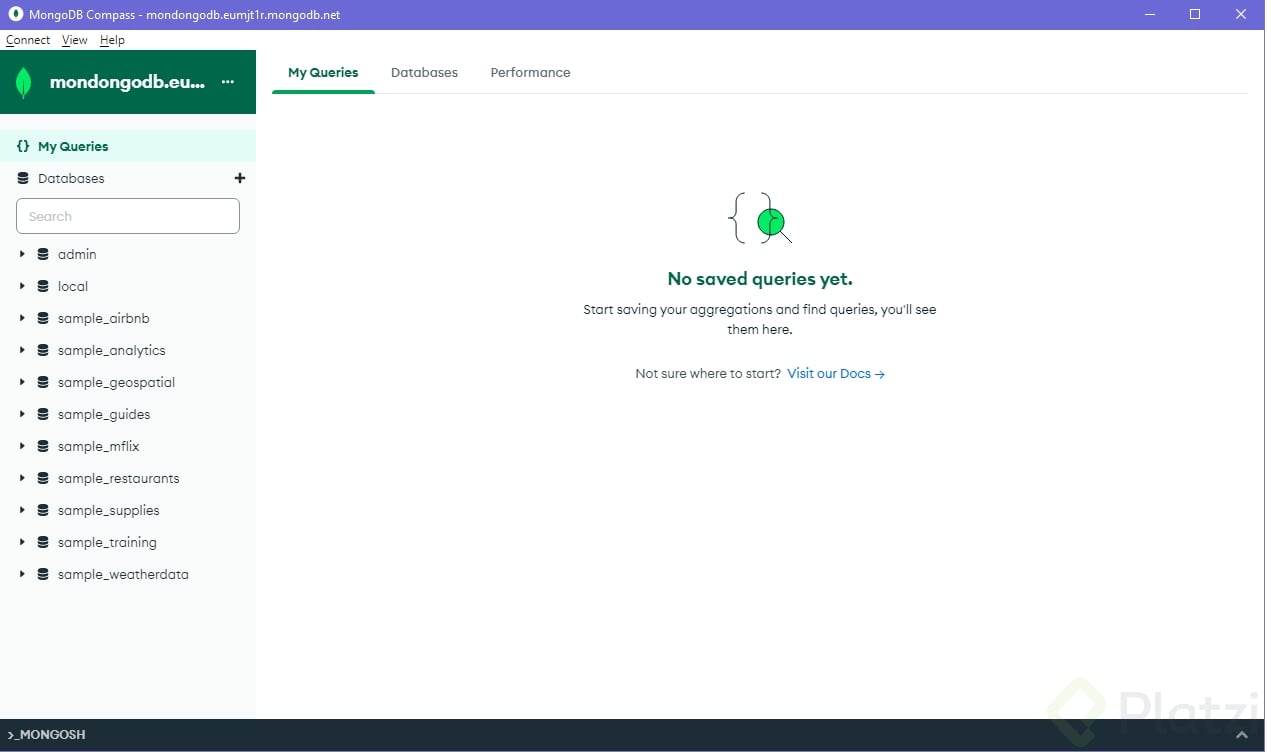This screenshot has width=1271, height=755.
Task: Click the database icon beside sample_supplies
Action: 43,510
